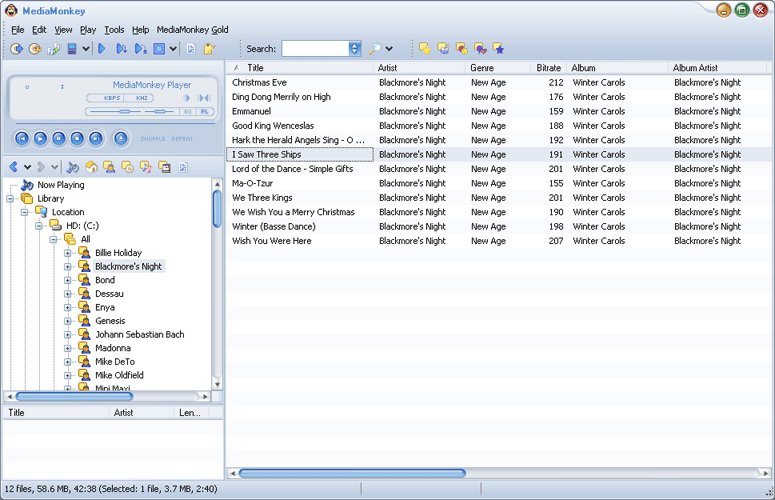Click into the Search input field
775x500 pixels.
(315, 48)
